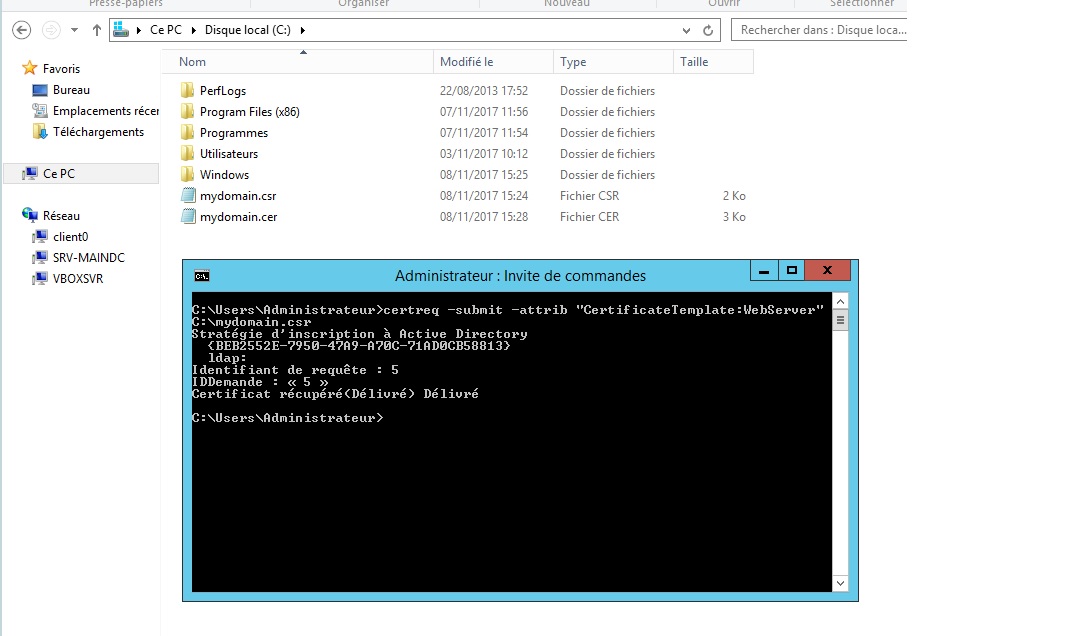Open VBOXSVR network computer
This screenshot has width=1075, height=636.
click(x=77, y=278)
